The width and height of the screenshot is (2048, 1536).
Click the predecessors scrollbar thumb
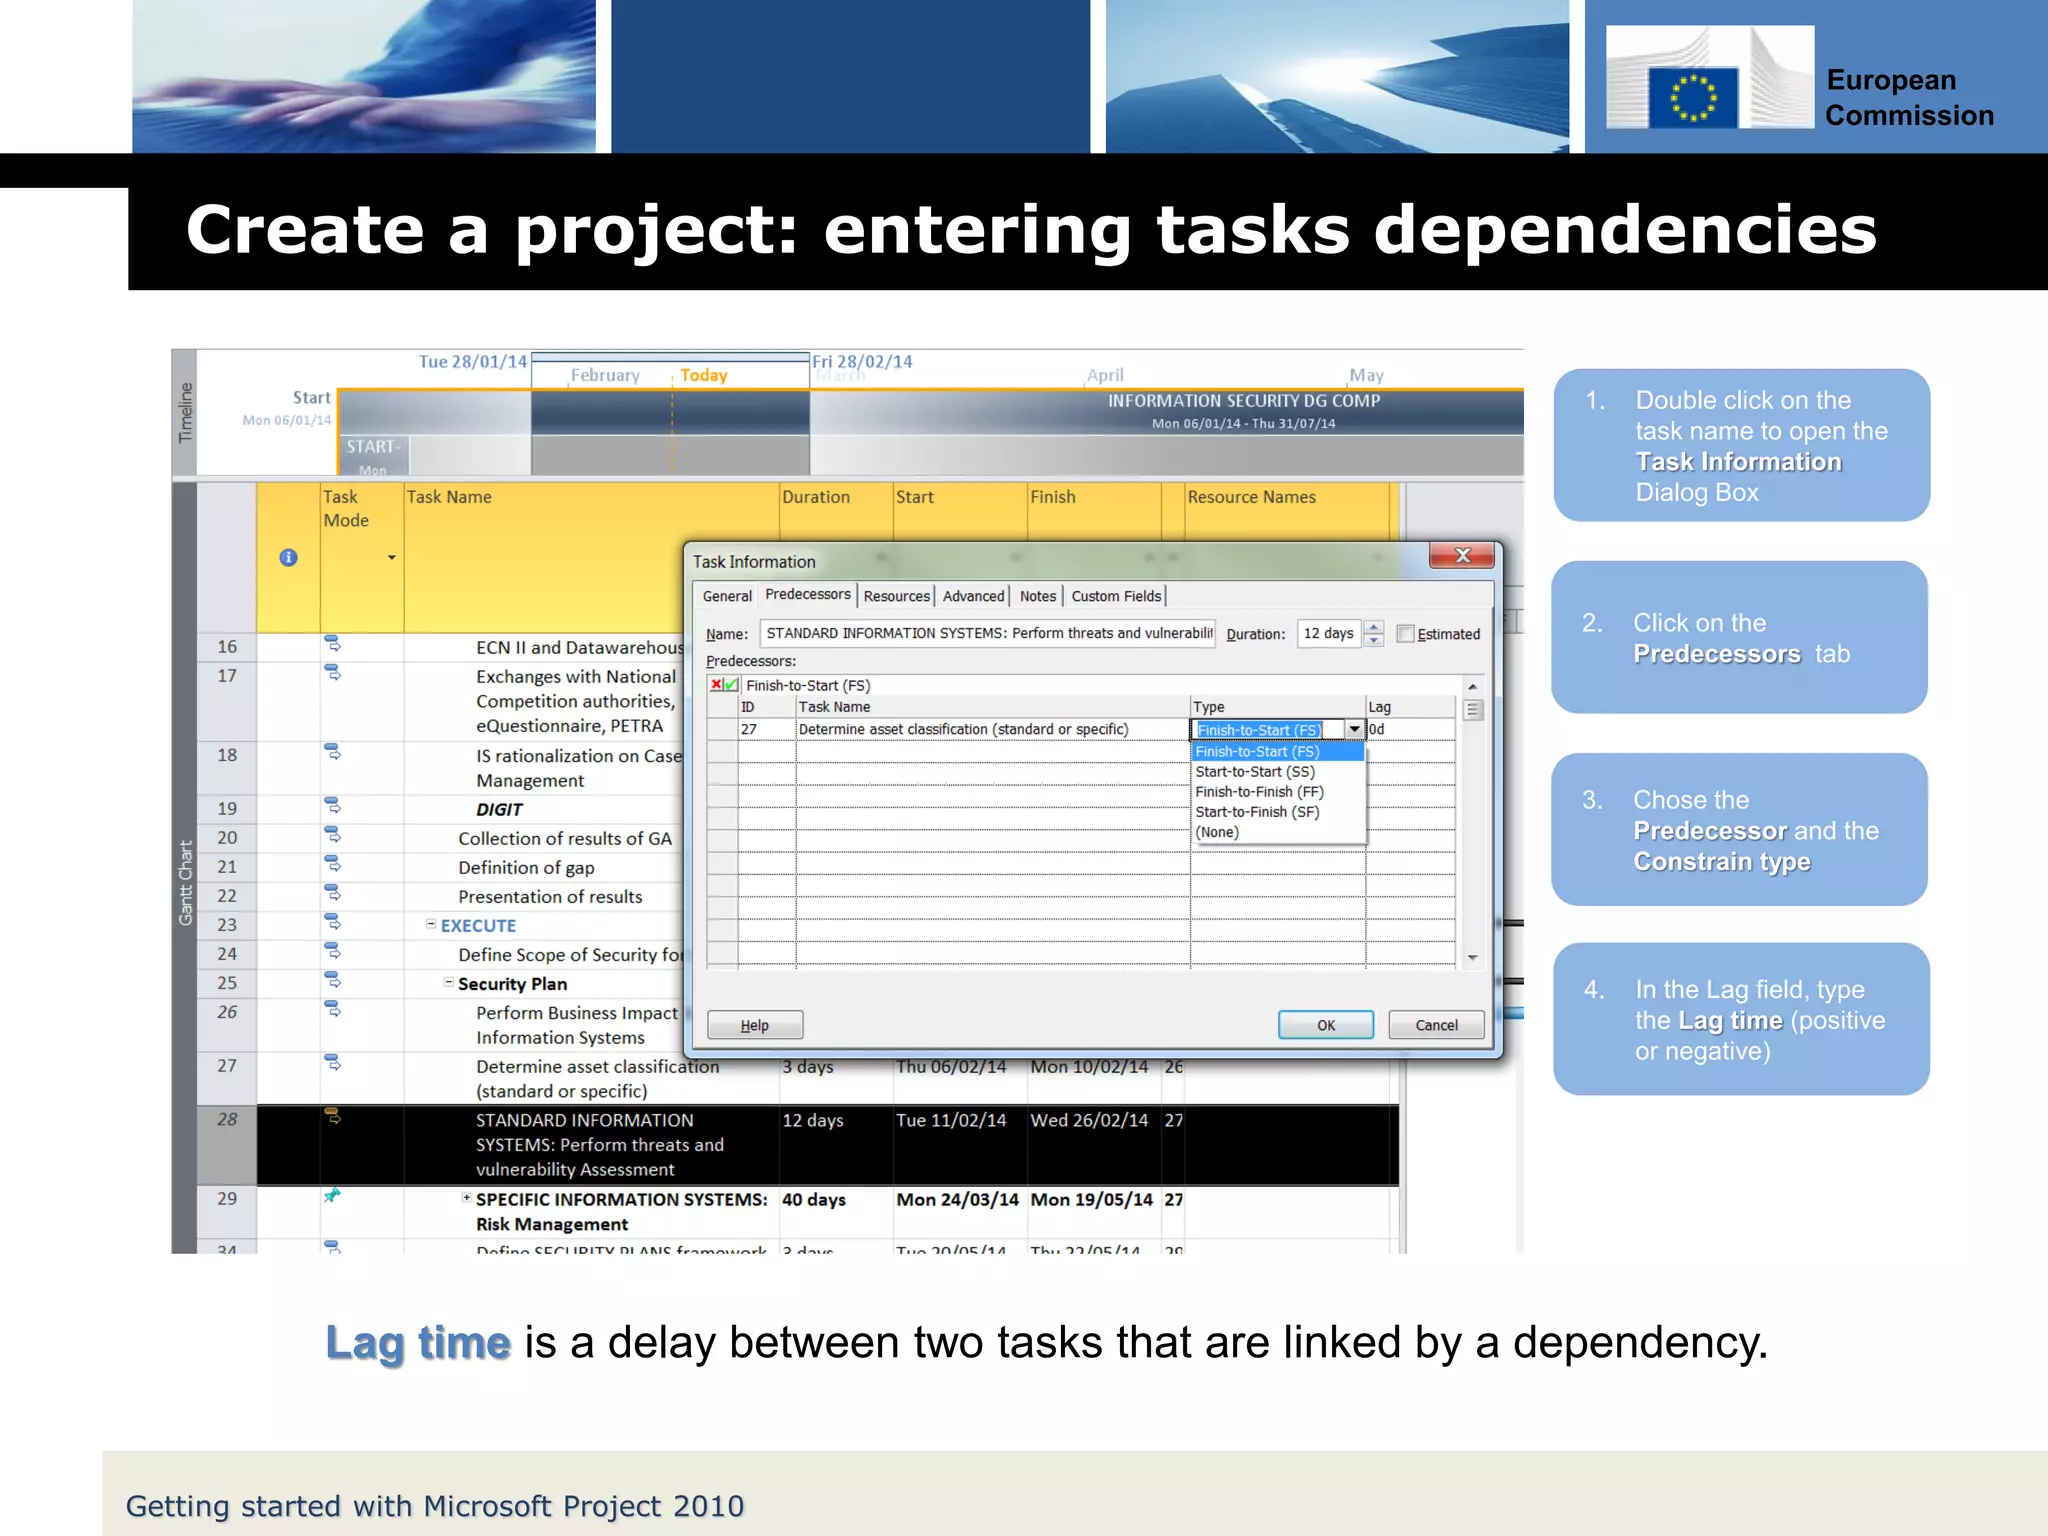click(1472, 710)
